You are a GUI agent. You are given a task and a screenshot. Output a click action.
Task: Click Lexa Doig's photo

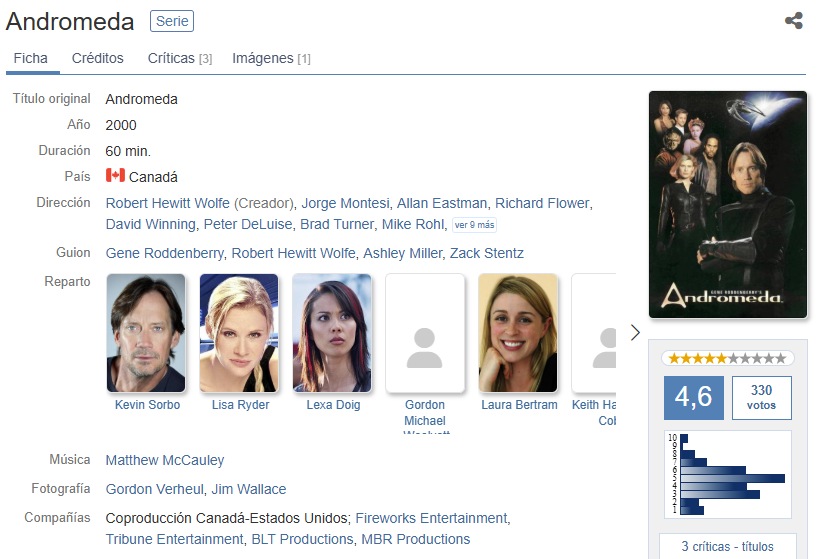click(x=332, y=333)
